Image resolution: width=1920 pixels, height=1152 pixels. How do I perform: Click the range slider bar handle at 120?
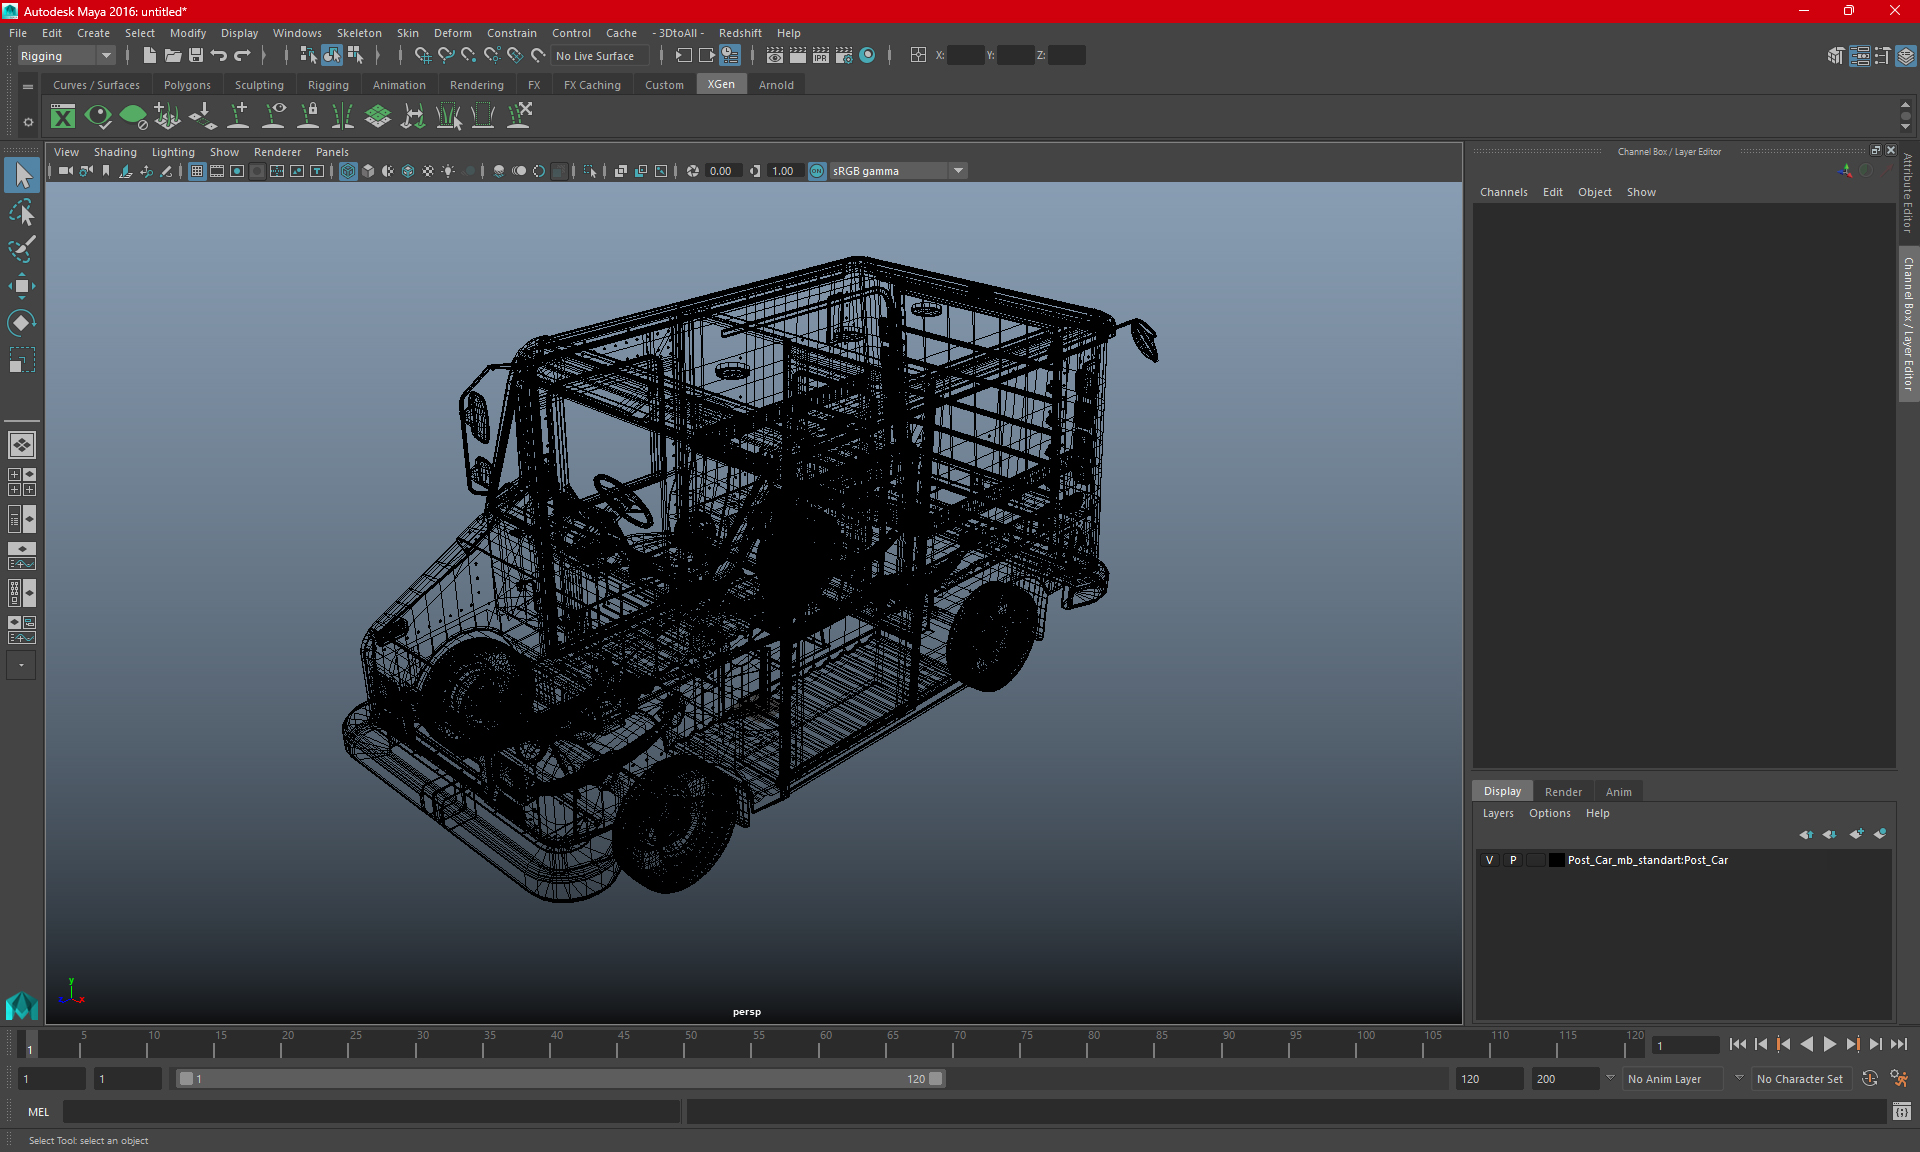(x=935, y=1079)
